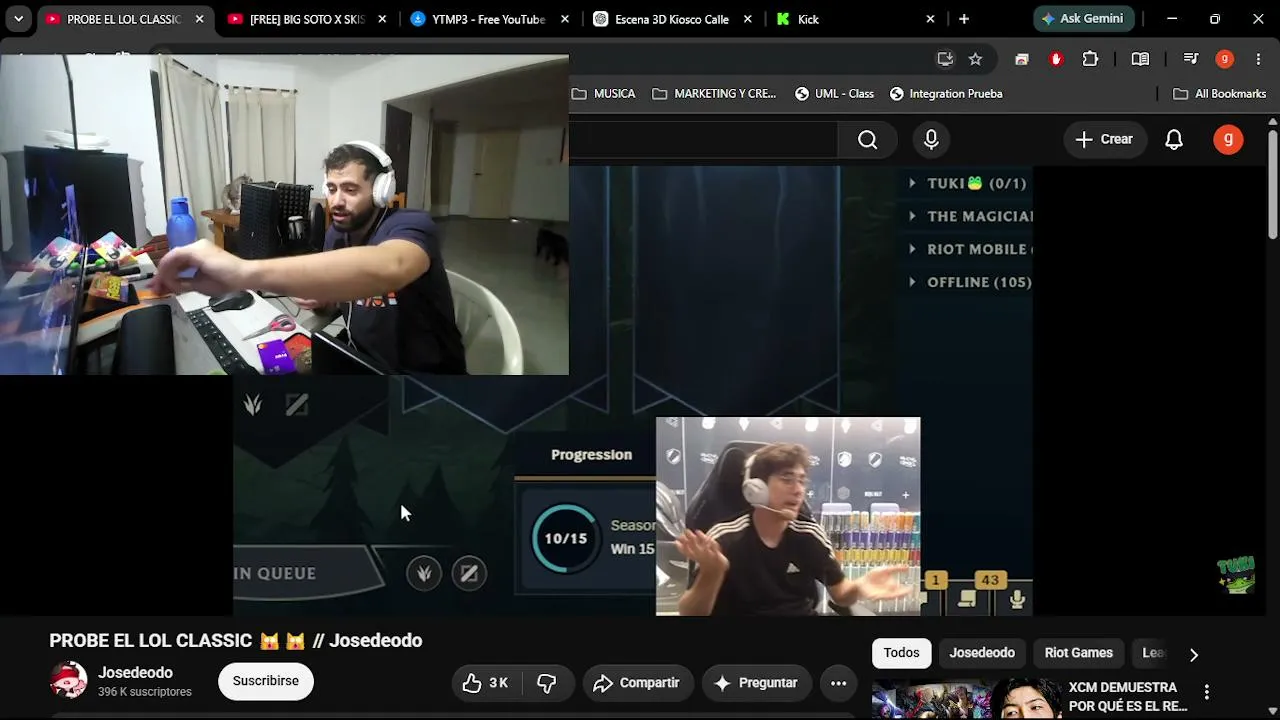Open the Chrome three-dot menu
The width and height of the screenshot is (1280, 720).
1258,59
